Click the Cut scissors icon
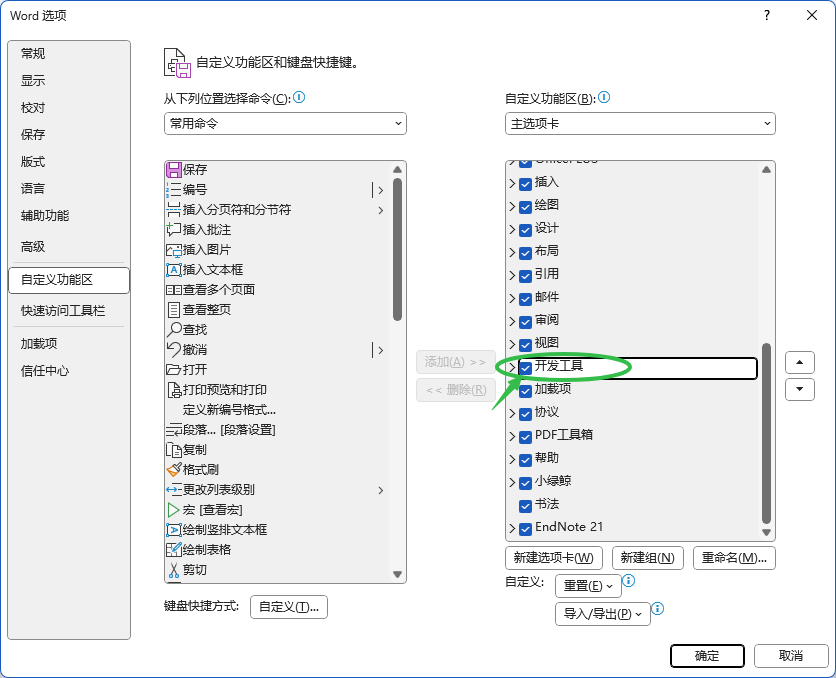The width and height of the screenshot is (836, 678). (x=174, y=570)
